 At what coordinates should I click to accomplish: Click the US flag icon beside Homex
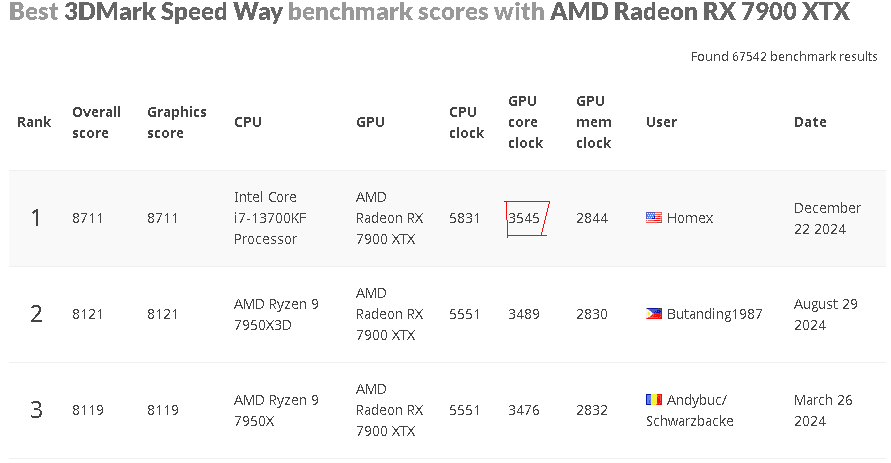[x=654, y=218]
